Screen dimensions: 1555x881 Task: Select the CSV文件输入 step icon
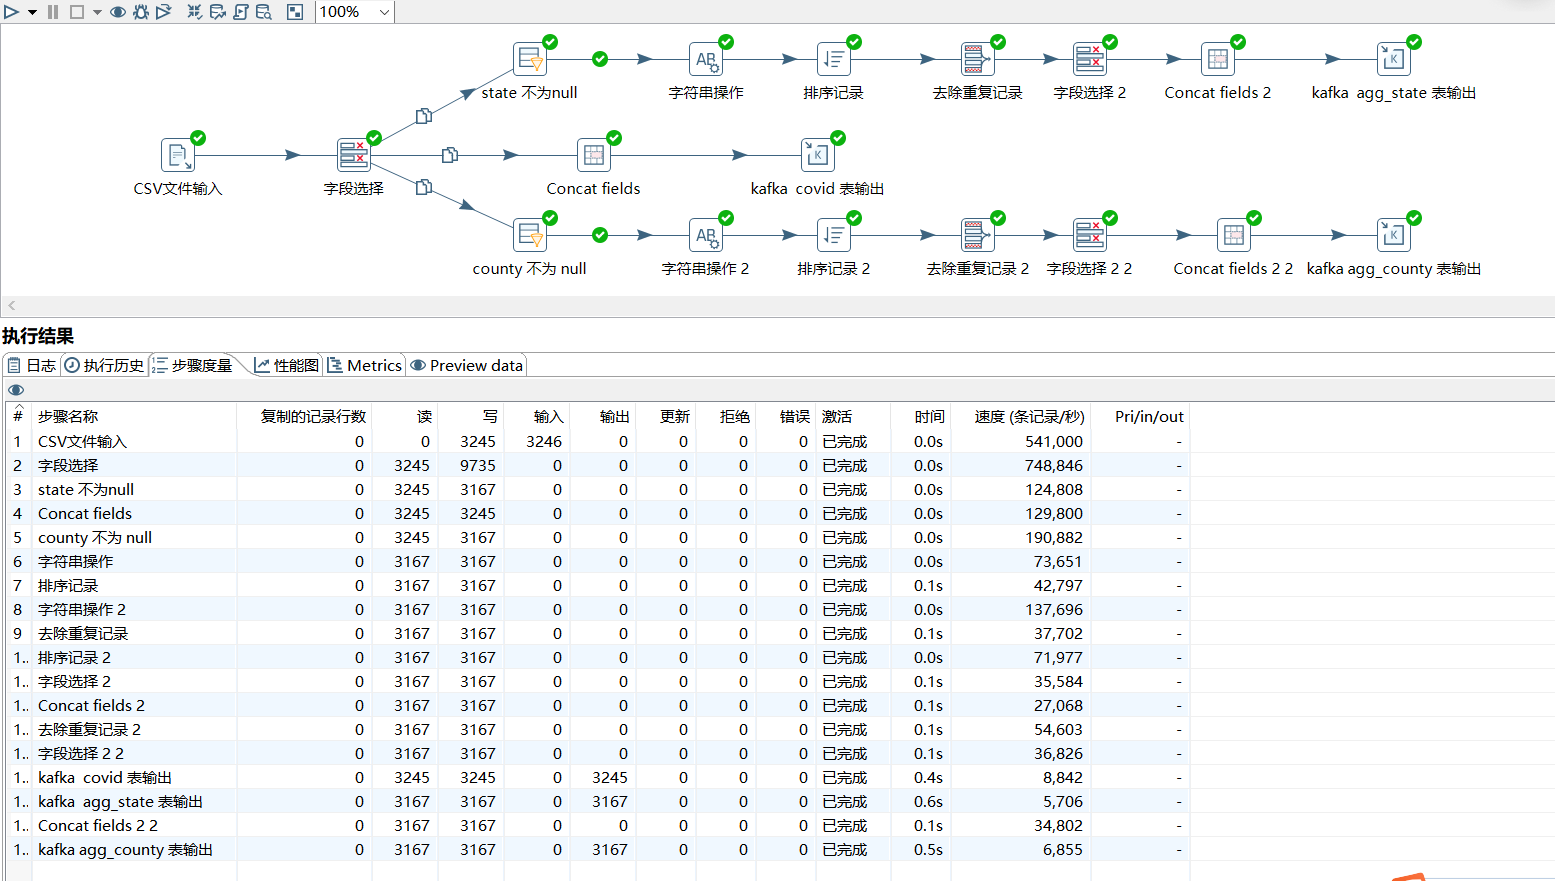coord(177,155)
